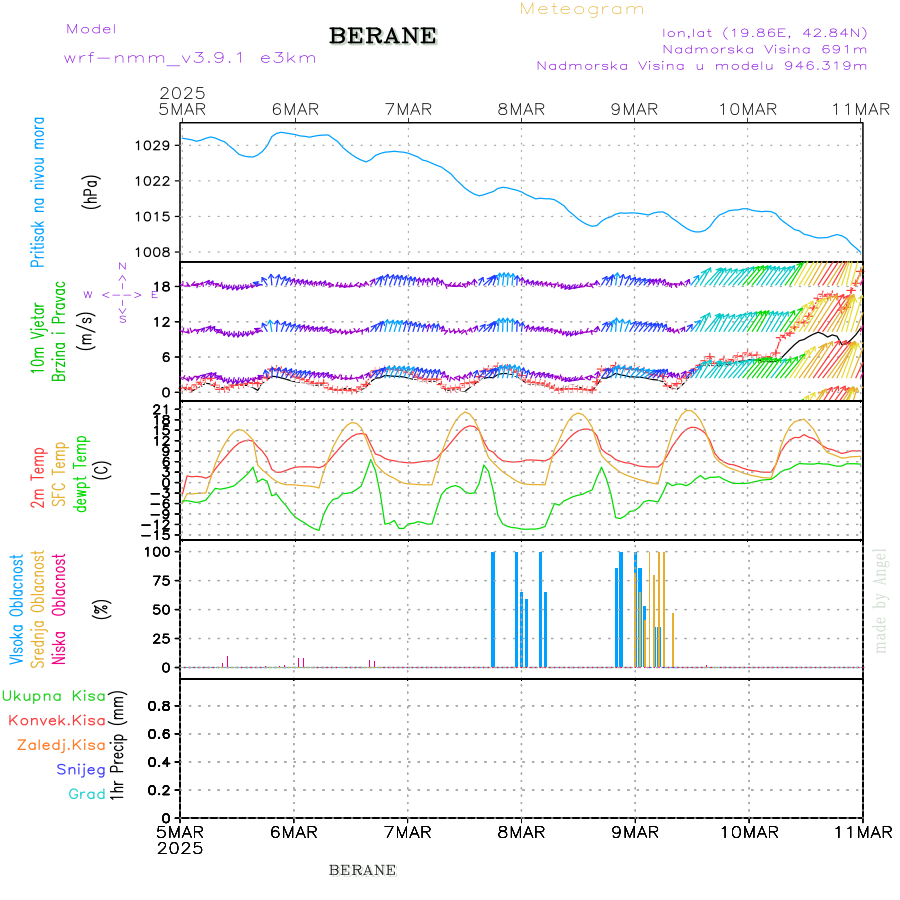
Task: Click the orange Meteogram heading
Action: tap(582, 9)
